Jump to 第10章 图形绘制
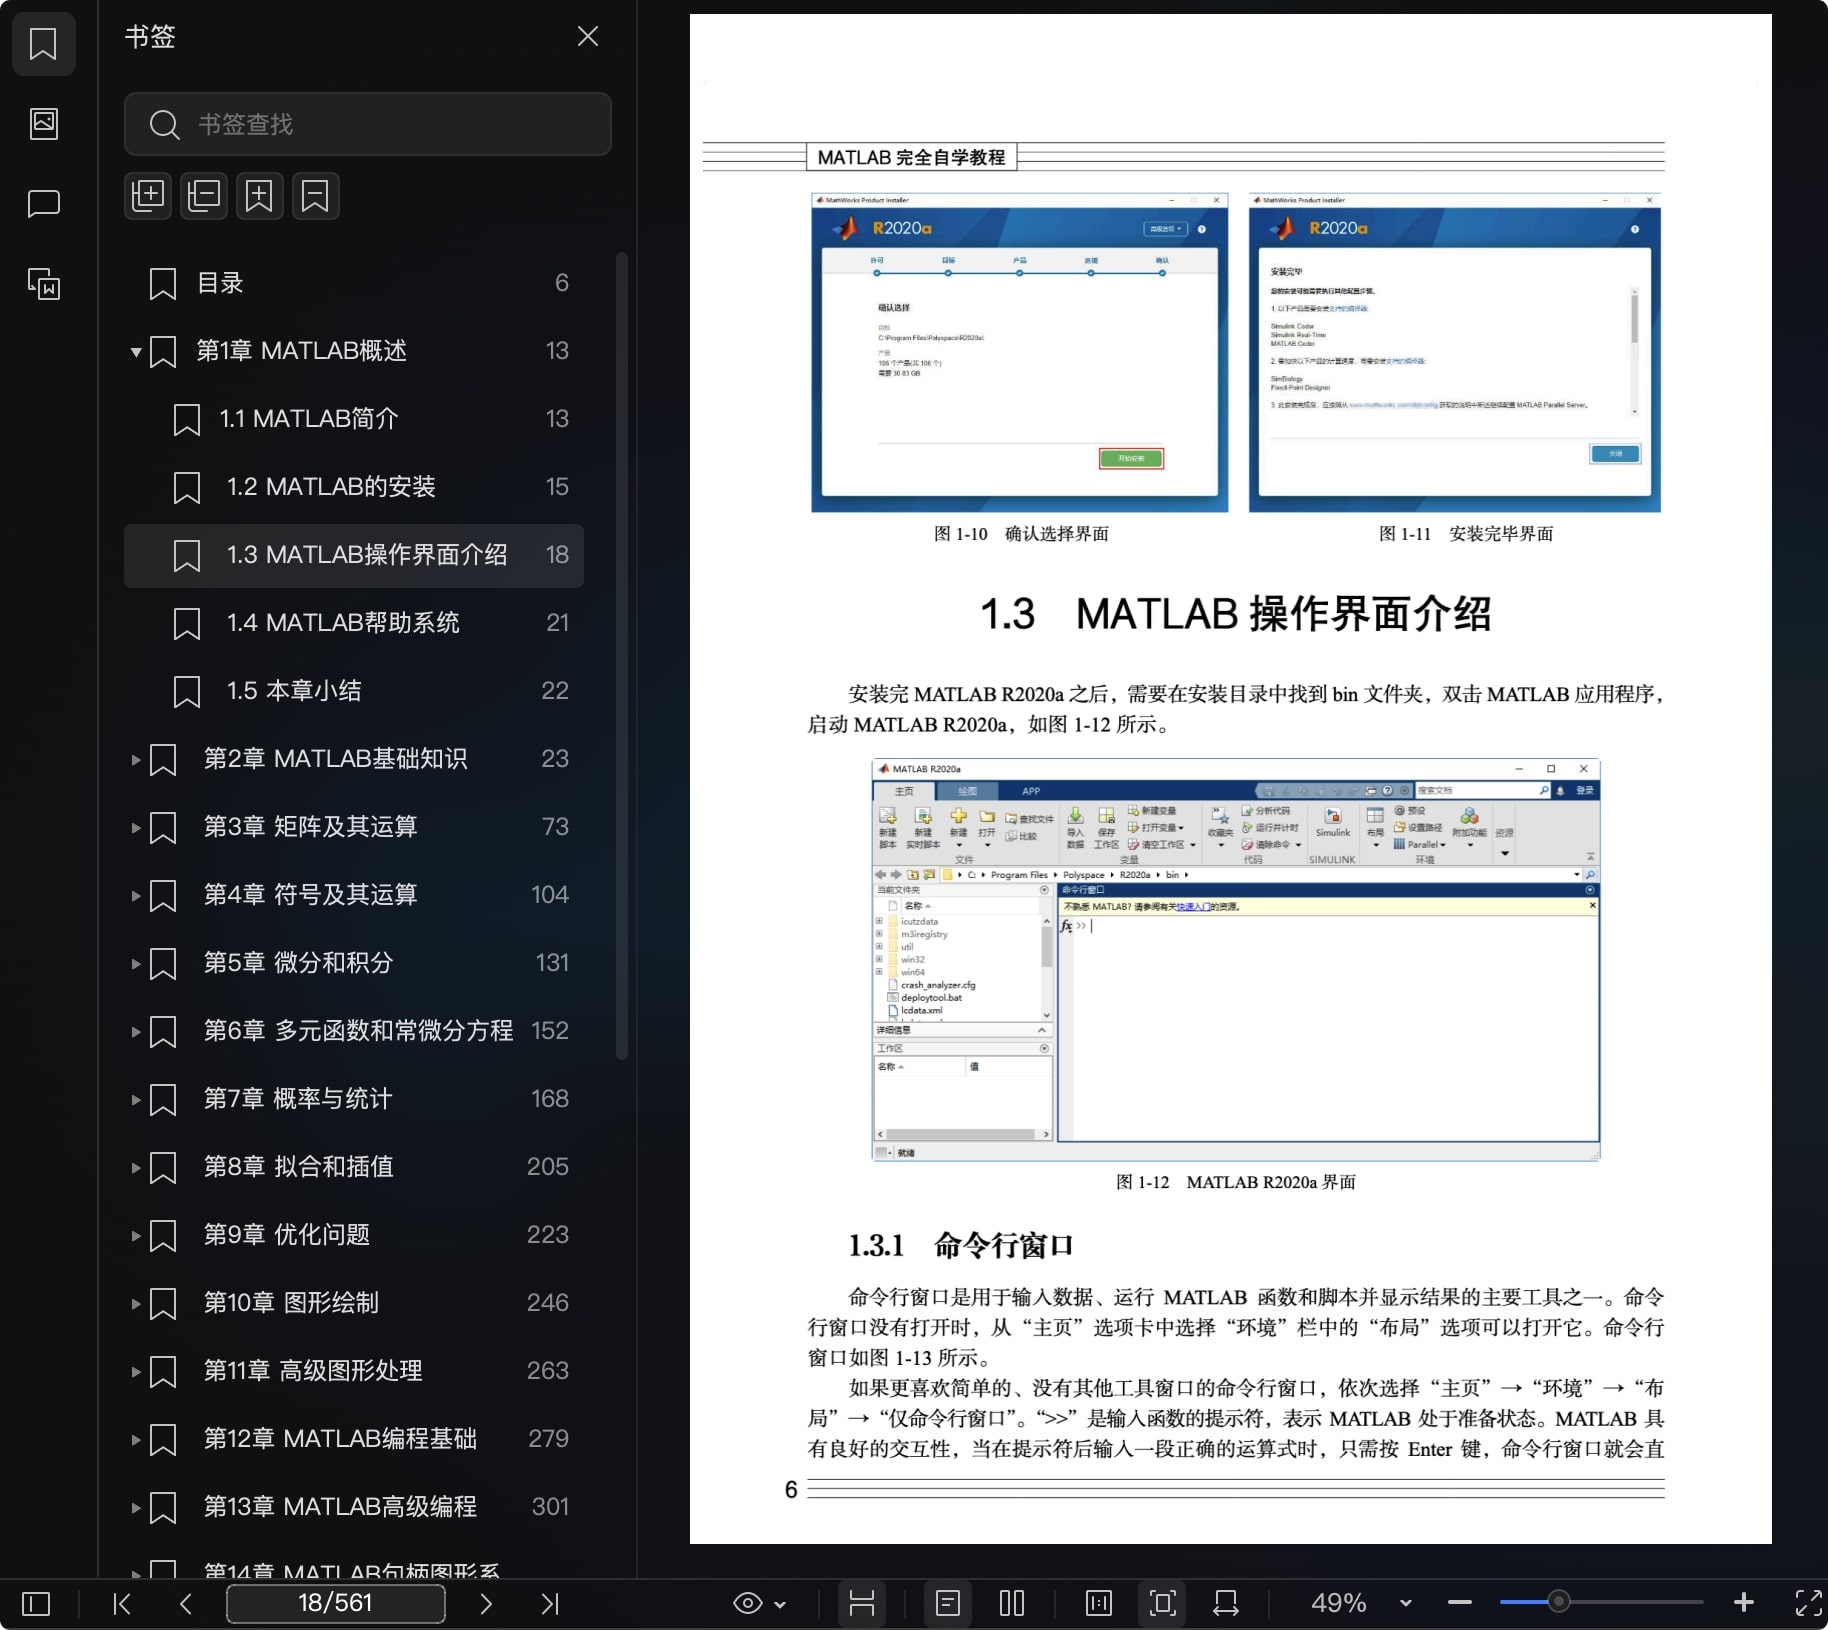The width and height of the screenshot is (1828, 1630). tap(354, 1303)
